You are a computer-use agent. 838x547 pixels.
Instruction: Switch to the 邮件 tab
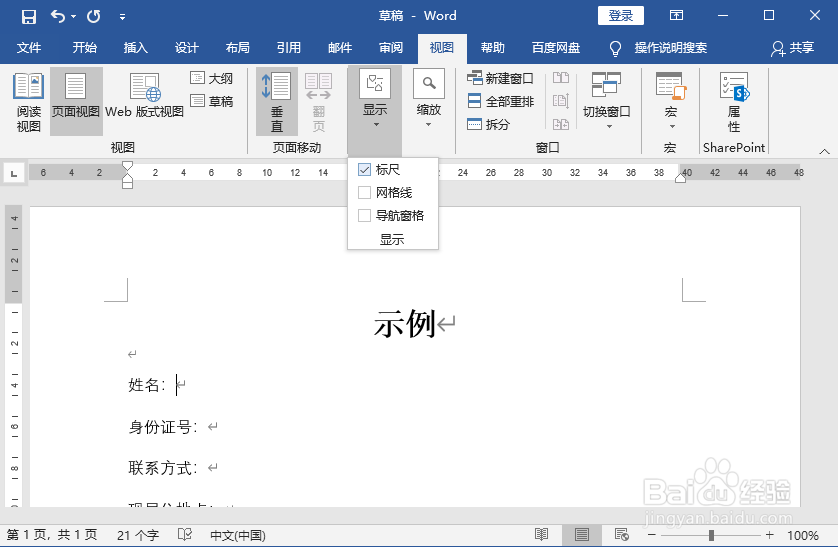[340, 48]
